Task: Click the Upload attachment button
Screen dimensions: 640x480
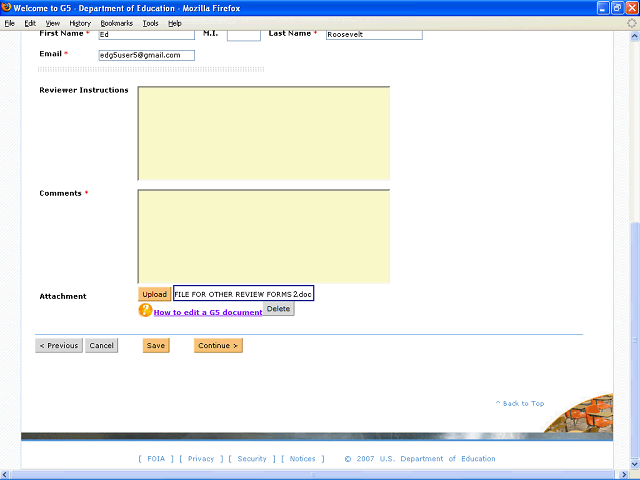Action: click(154, 294)
